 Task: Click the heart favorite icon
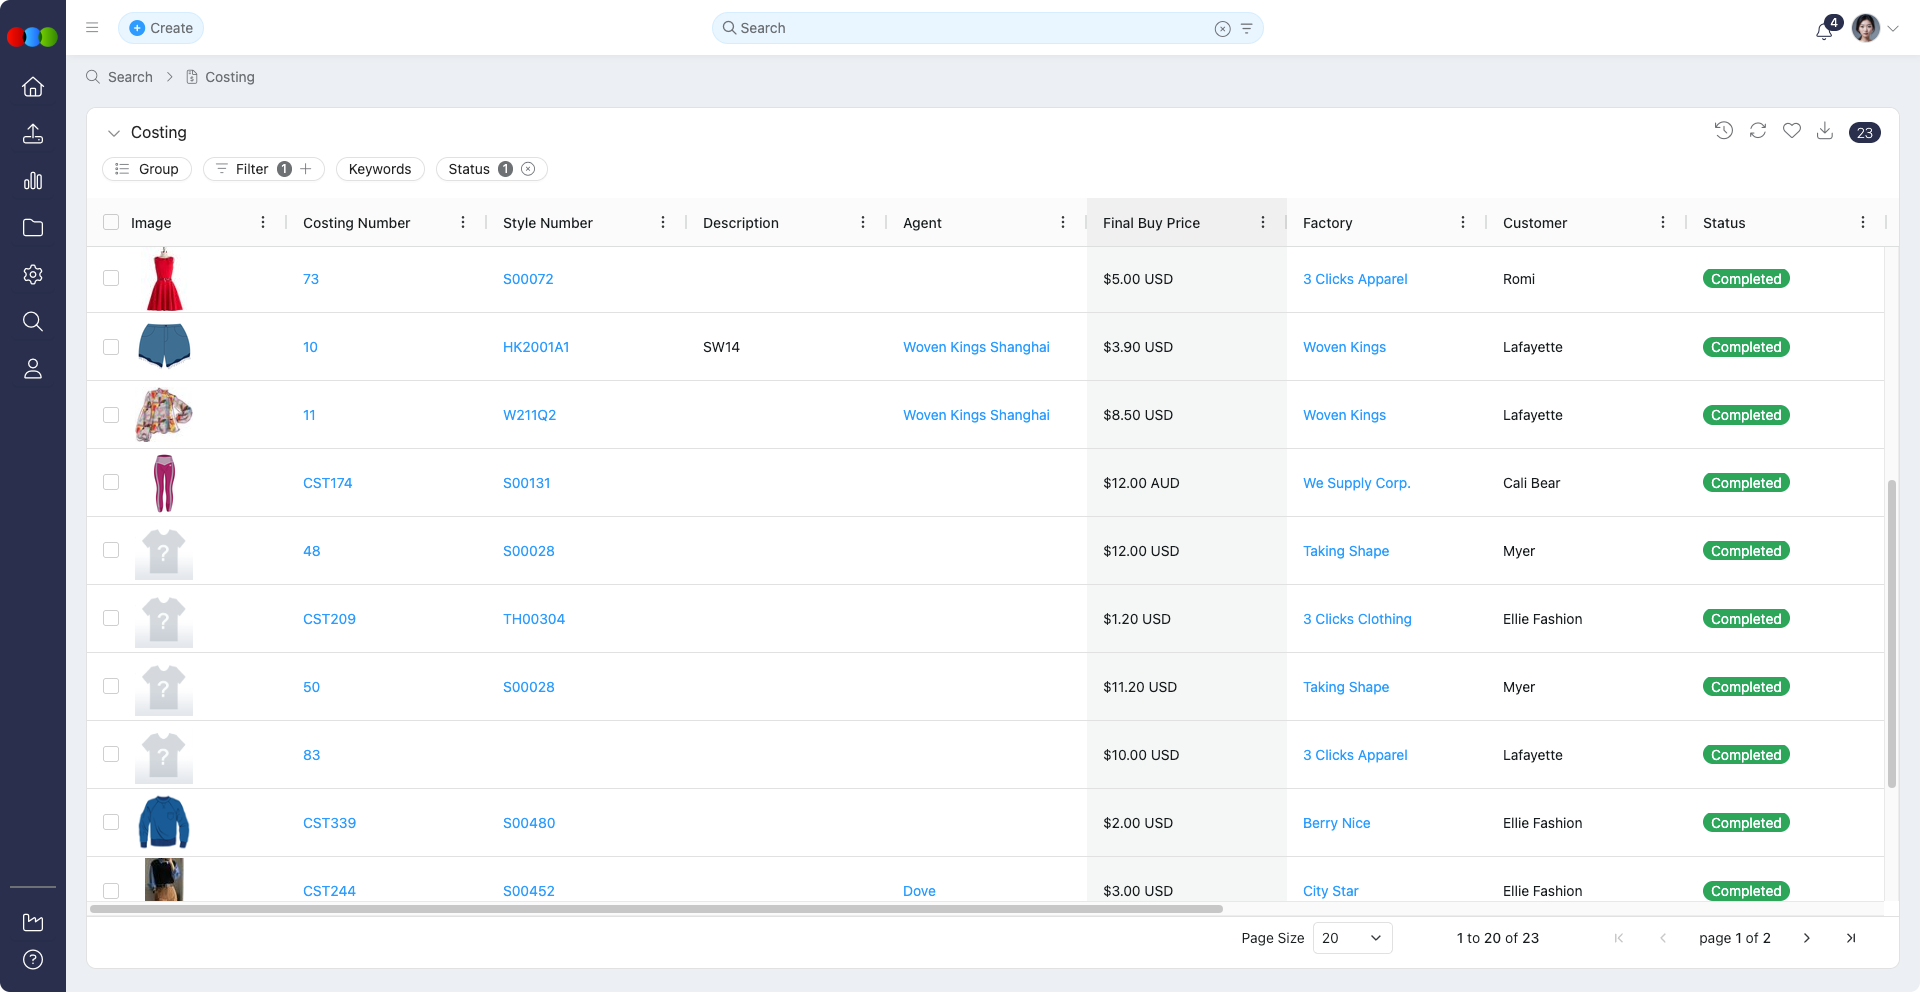(1791, 131)
